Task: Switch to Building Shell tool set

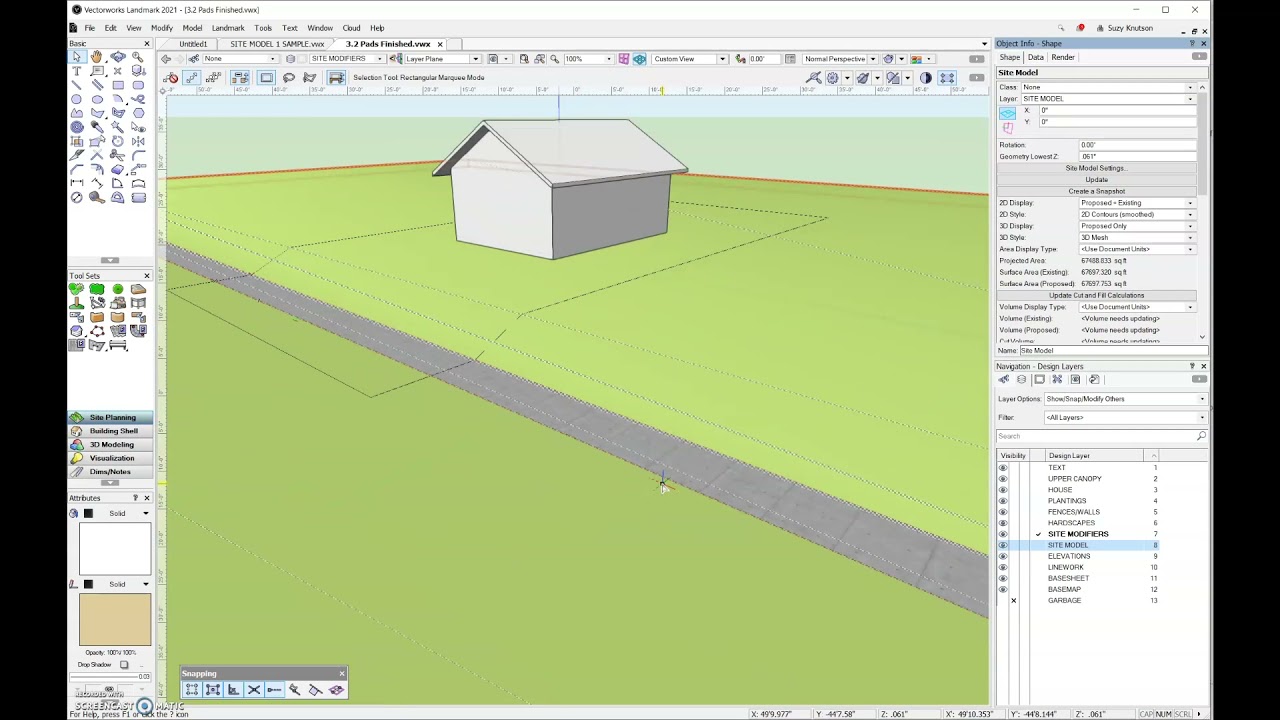Action: point(111,431)
